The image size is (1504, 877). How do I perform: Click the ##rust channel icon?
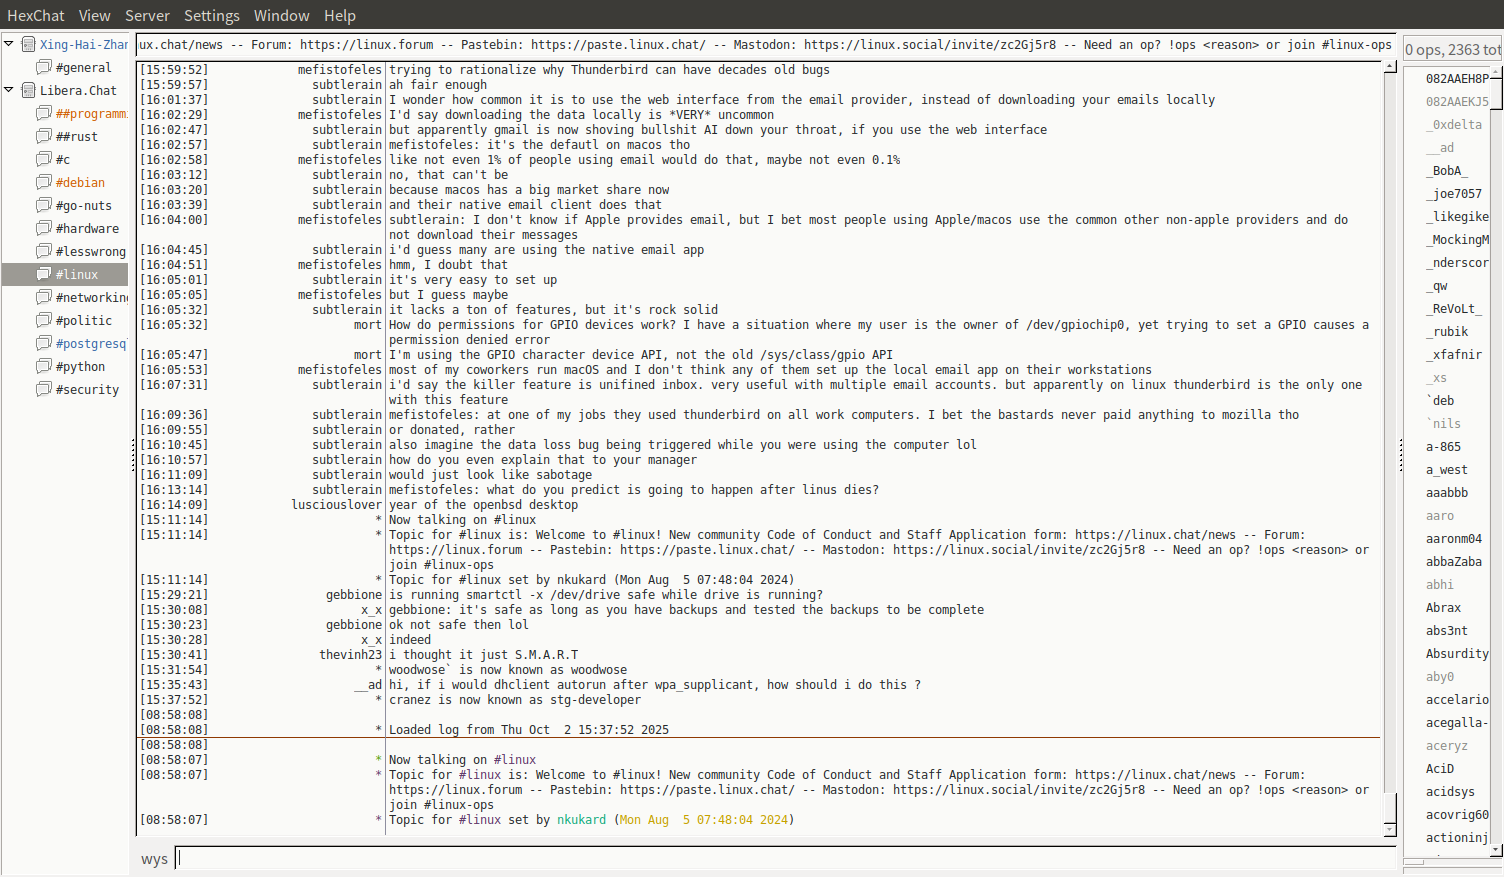point(44,136)
